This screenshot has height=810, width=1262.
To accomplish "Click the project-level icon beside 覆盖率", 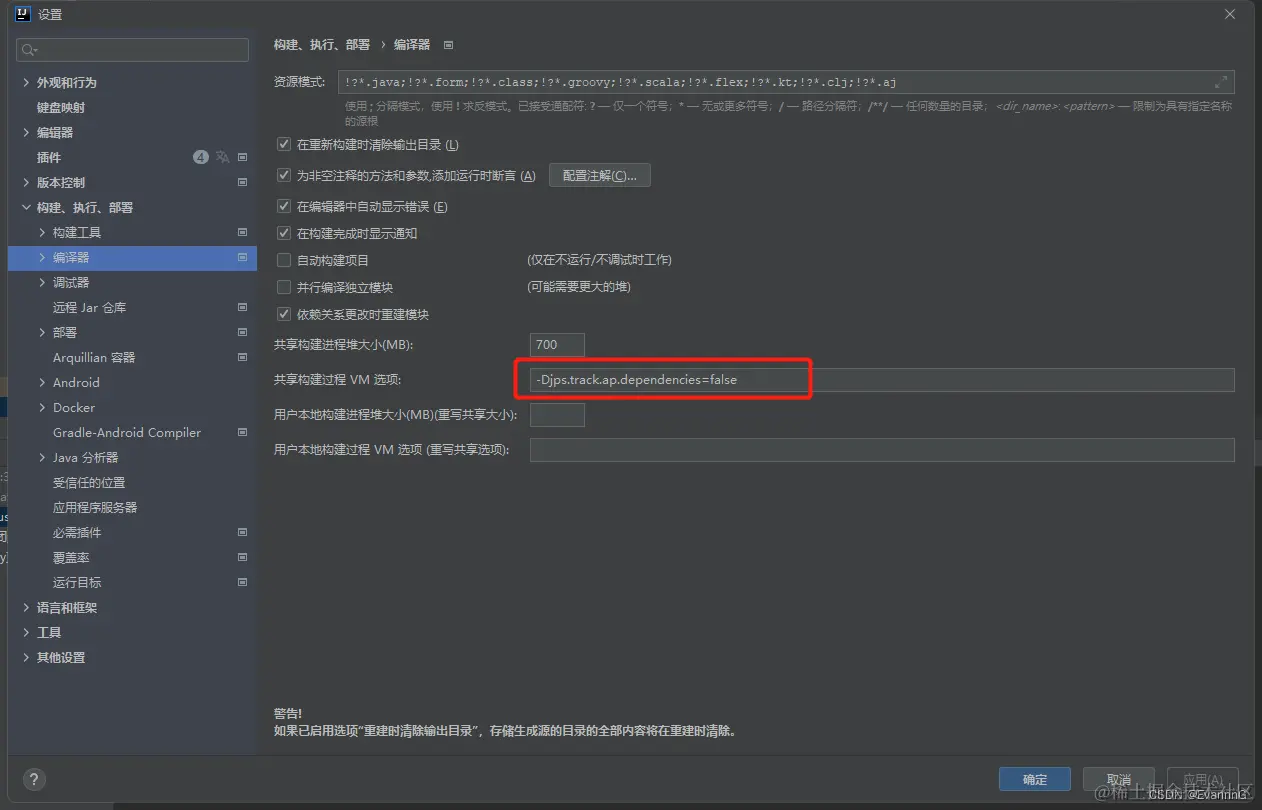I will tap(242, 557).
